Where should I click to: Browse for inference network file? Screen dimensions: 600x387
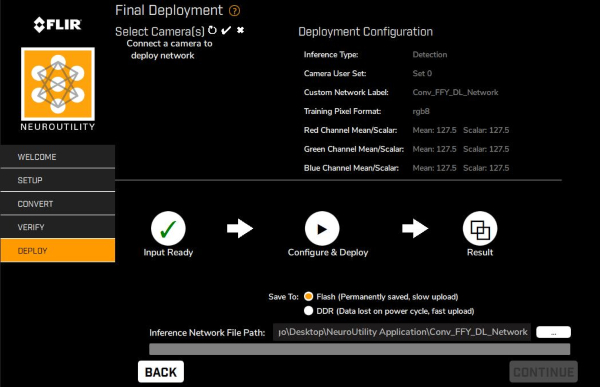553,332
